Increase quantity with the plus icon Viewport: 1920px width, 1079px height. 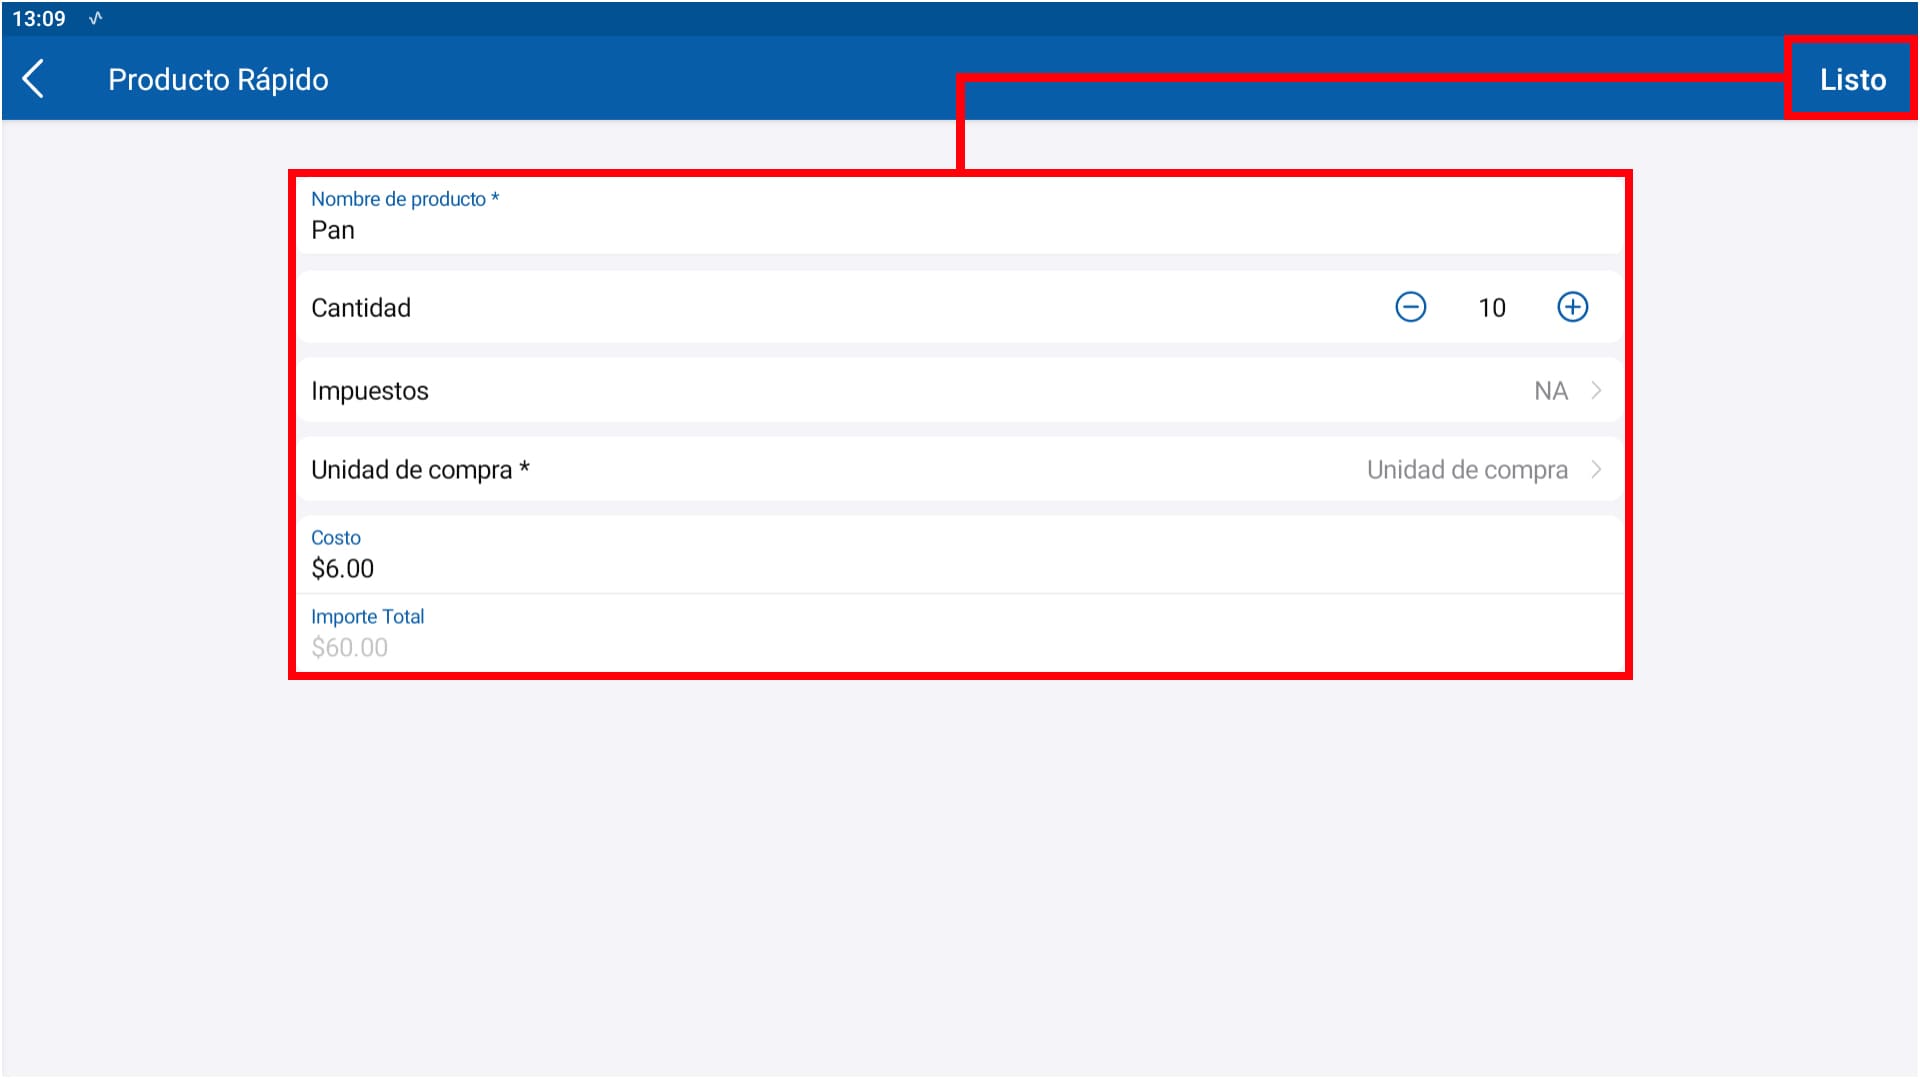point(1572,307)
